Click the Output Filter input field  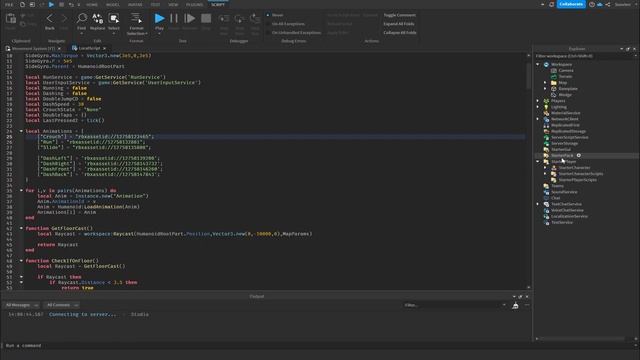tap(455, 305)
